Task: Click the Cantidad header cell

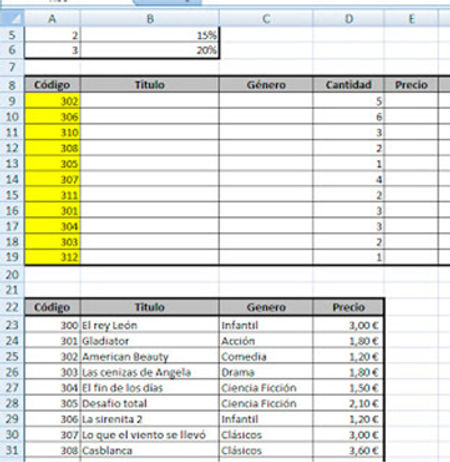Action: 348,85
